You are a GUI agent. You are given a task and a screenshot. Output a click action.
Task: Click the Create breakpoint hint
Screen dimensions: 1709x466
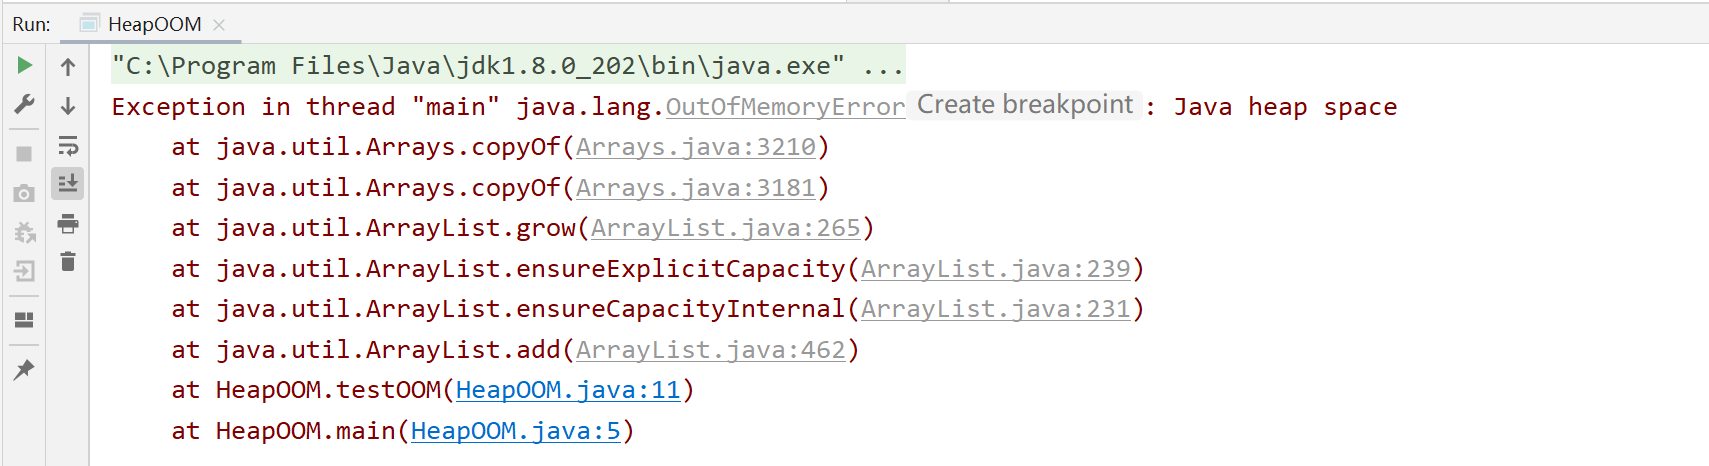click(x=1025, y=105)
